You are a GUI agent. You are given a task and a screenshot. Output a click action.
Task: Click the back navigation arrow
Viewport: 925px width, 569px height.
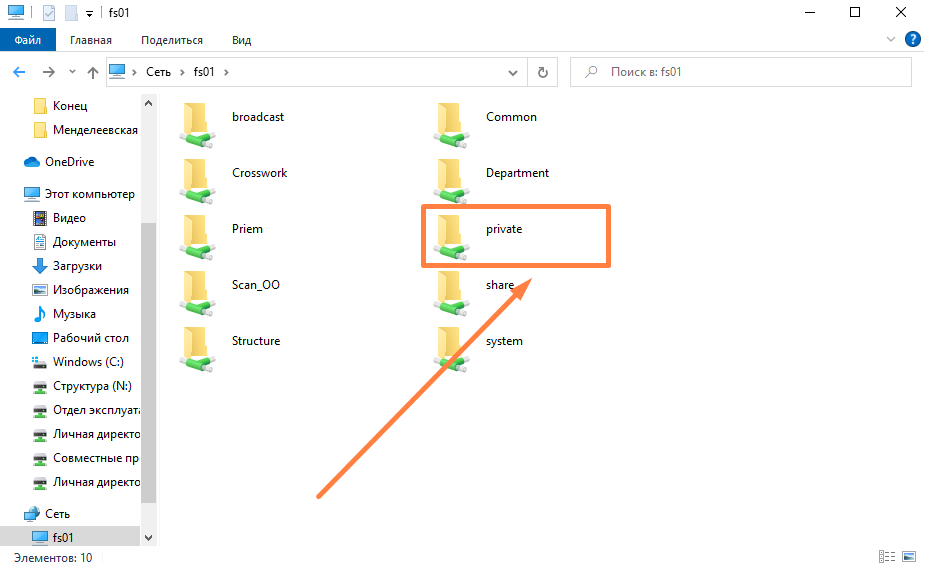(18, 72)
